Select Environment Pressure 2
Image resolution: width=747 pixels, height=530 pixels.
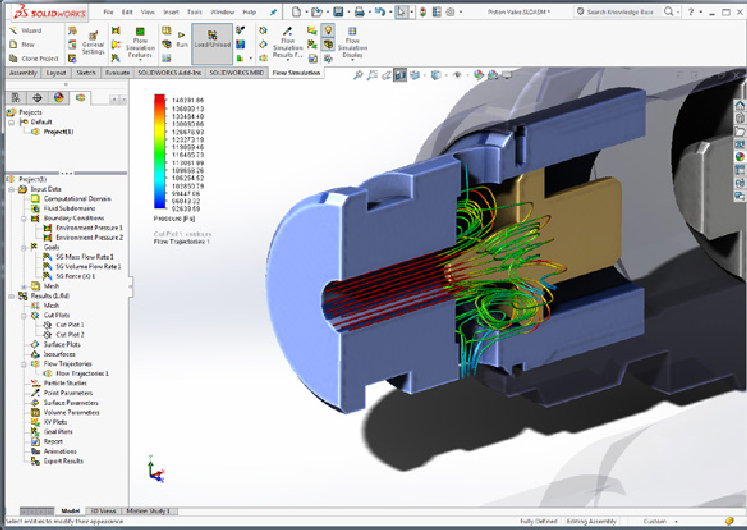click(89, 237)
